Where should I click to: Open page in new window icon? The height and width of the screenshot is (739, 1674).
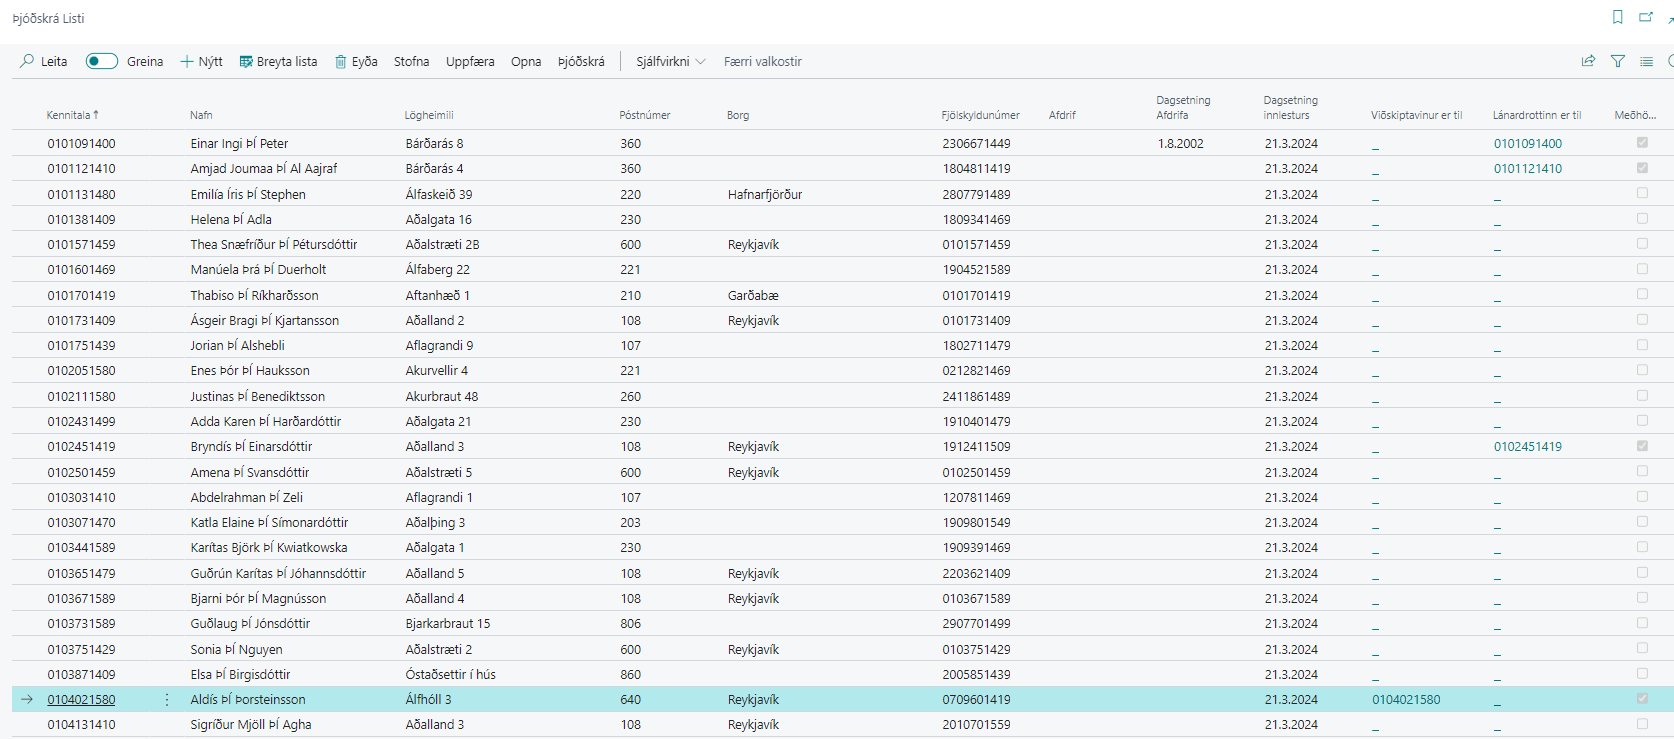click(1646, 17)
